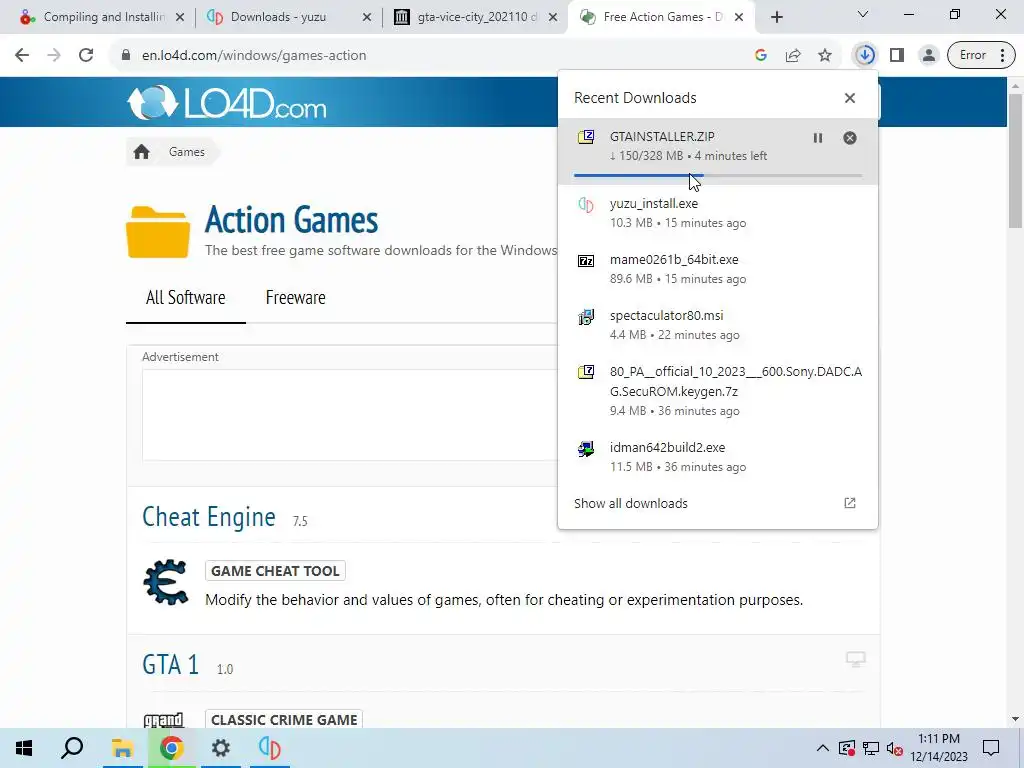Close the gta-vice-city_202110 tab

click(x=553, y=18)
